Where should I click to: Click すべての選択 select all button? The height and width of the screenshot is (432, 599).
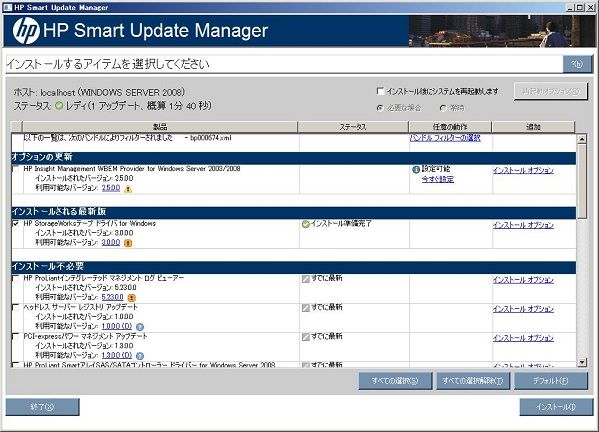(x=395, y=381)
